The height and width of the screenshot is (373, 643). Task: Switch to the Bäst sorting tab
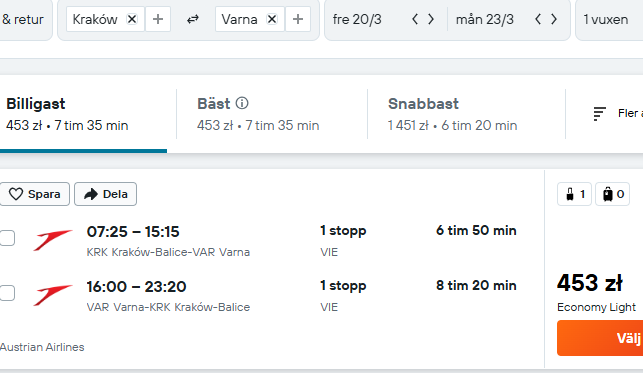pos(272,114)
